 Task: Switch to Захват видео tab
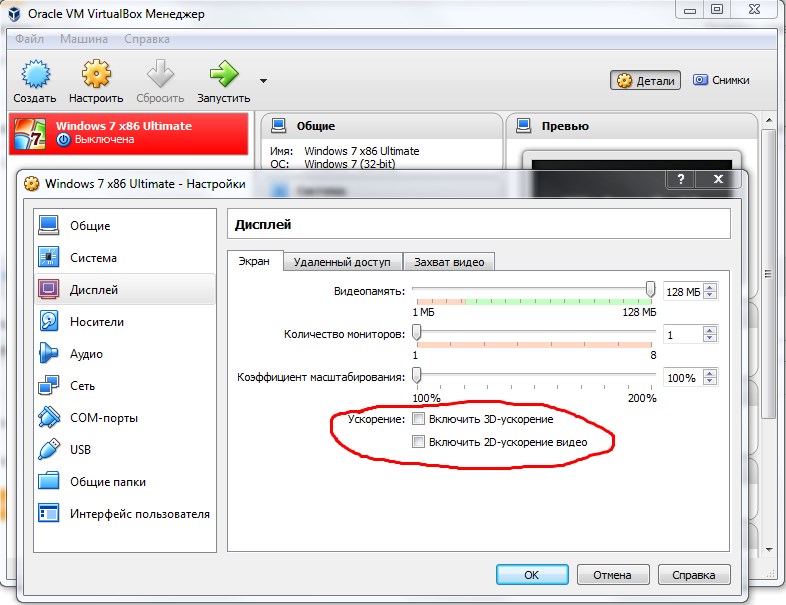449,262
